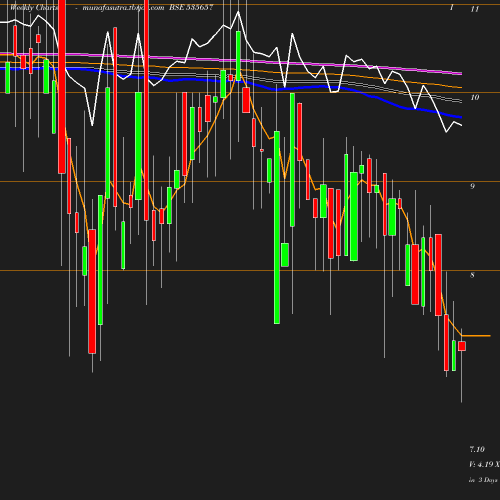The height and width of the screenshot is (500, 500).
Task: Click the 'BSE 535657' symbol label
Action: 191,8
